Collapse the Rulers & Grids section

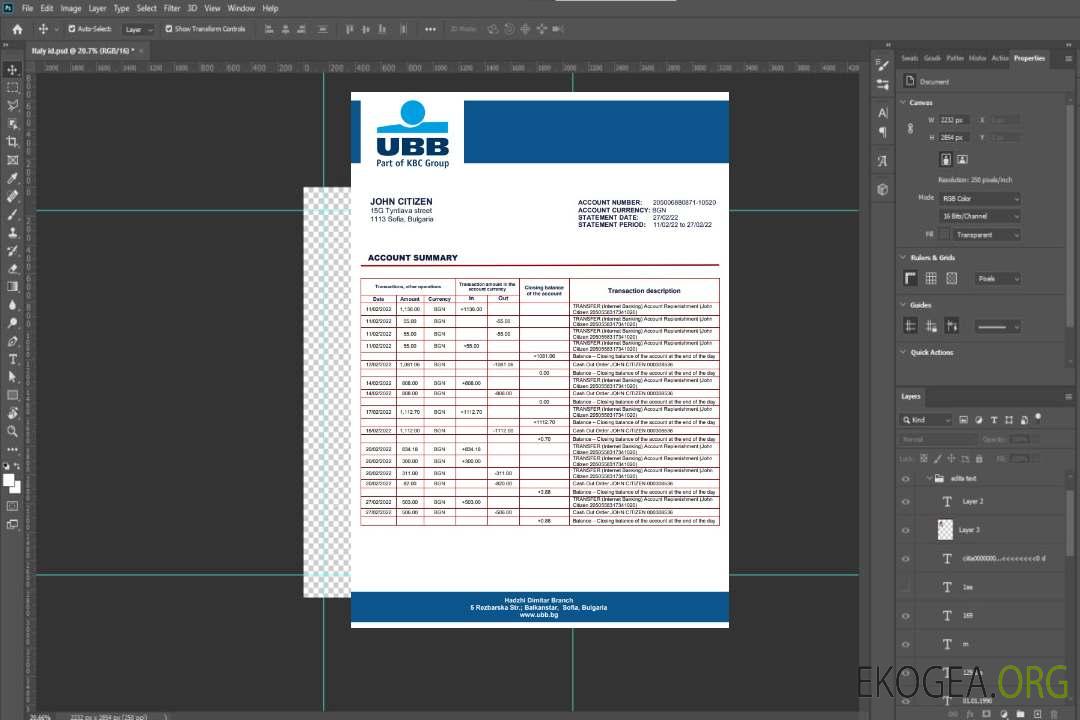(x=903, y=257)
